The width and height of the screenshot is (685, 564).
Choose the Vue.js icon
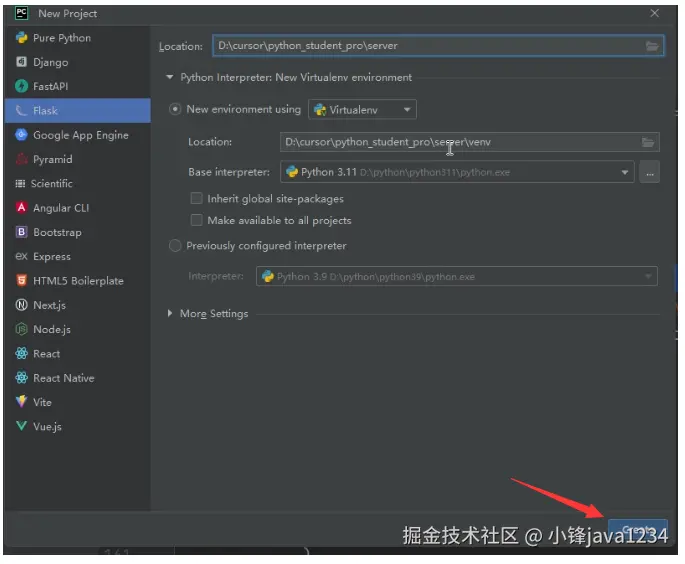coord(21,426)
